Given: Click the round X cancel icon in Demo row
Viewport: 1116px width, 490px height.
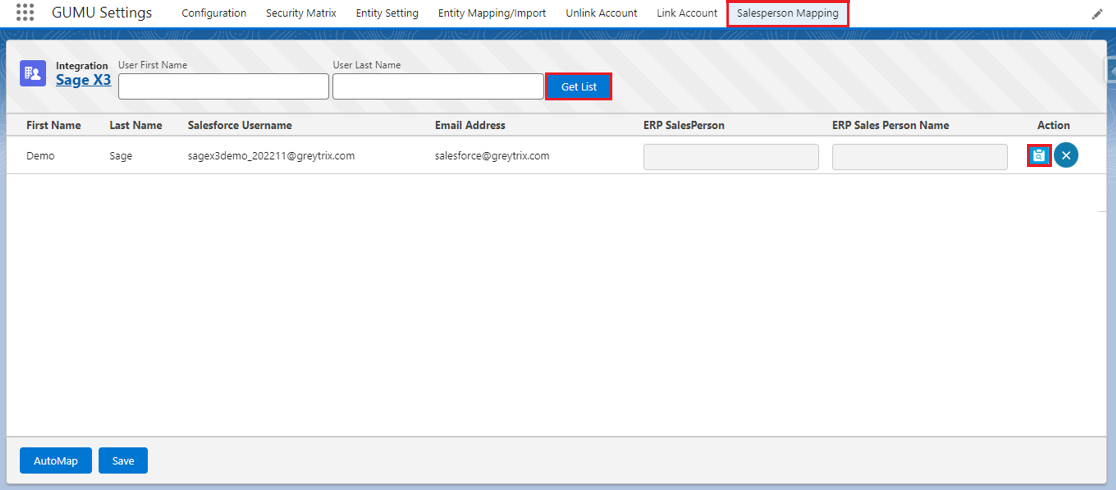Looking at the screenshot, I should click(x=1066, y=156).
